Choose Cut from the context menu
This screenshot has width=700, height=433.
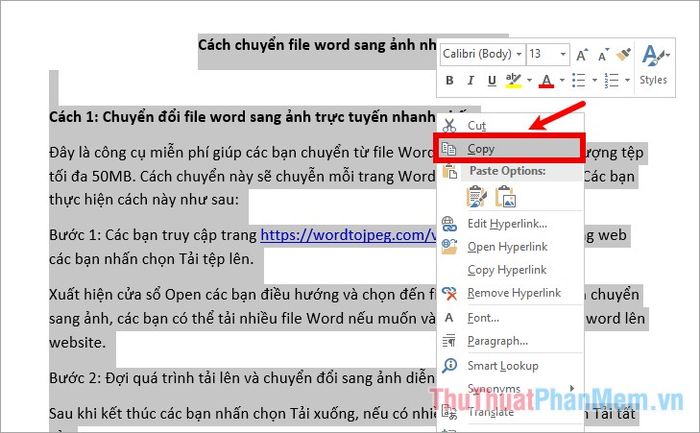(x=510, y=125)
